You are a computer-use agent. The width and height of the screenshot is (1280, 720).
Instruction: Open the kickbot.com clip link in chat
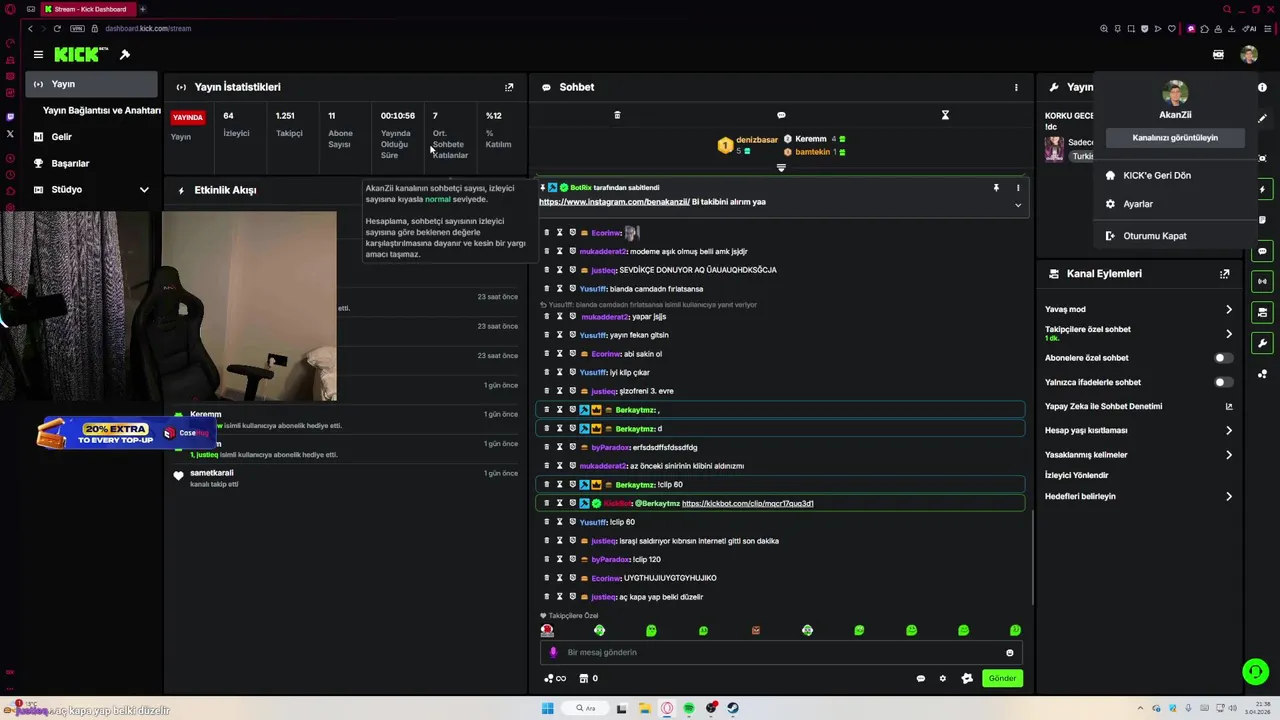coord(747,503)
